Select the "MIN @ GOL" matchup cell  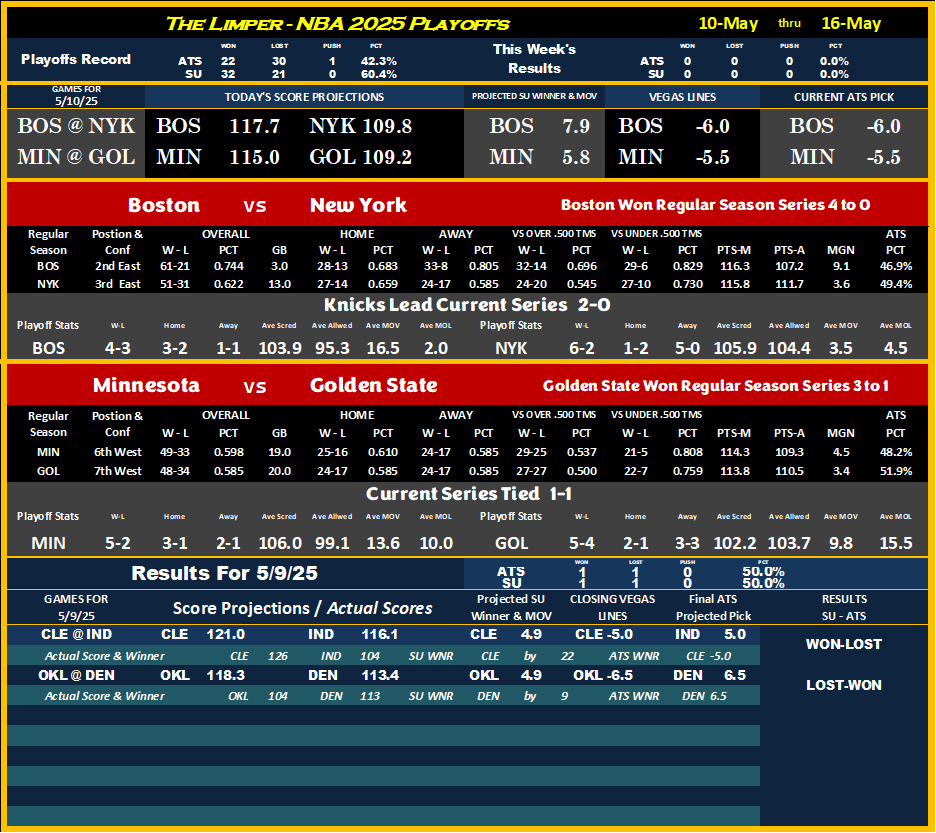(x=76, y=157)
